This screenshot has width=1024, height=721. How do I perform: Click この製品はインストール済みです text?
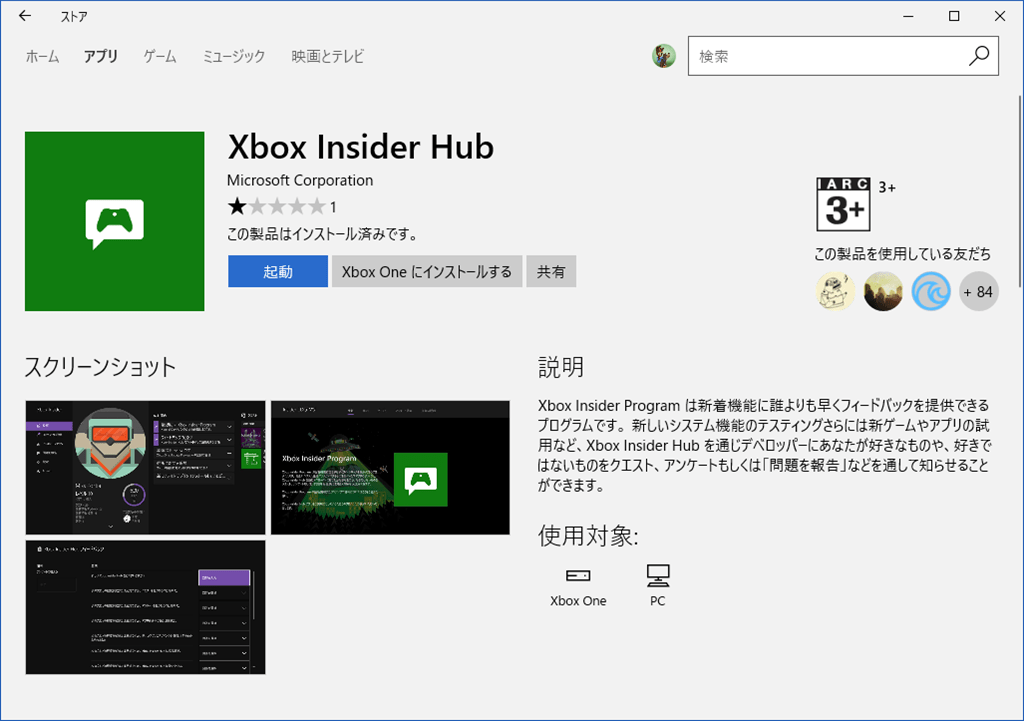pos(323,234)
